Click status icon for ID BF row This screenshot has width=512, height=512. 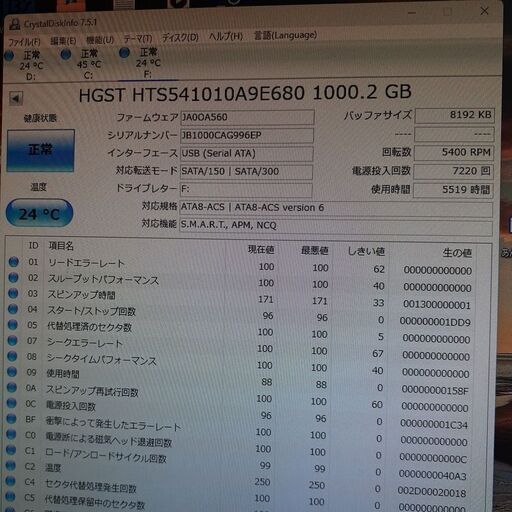point(11,419)
